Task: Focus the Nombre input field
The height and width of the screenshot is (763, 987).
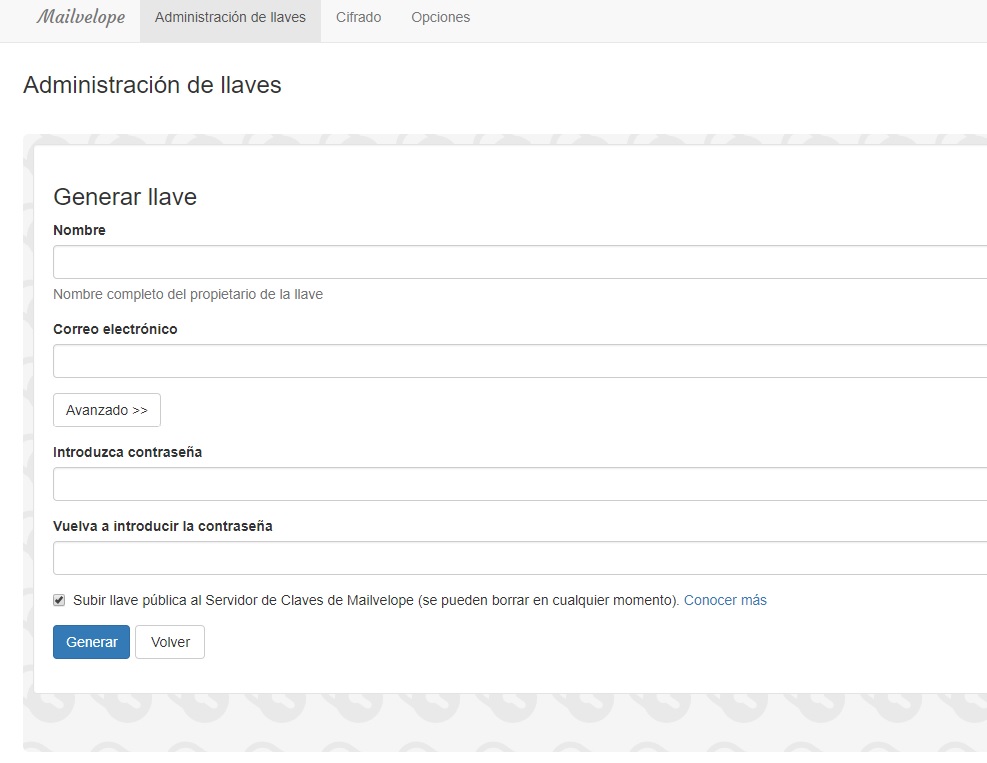Action: [400, 261]
